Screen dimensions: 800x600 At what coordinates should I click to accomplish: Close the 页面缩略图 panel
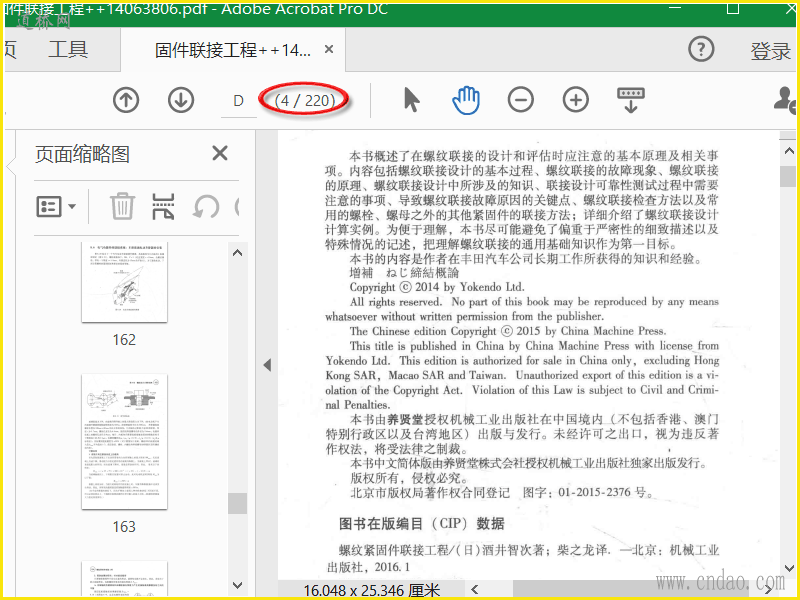click(220, 153)
